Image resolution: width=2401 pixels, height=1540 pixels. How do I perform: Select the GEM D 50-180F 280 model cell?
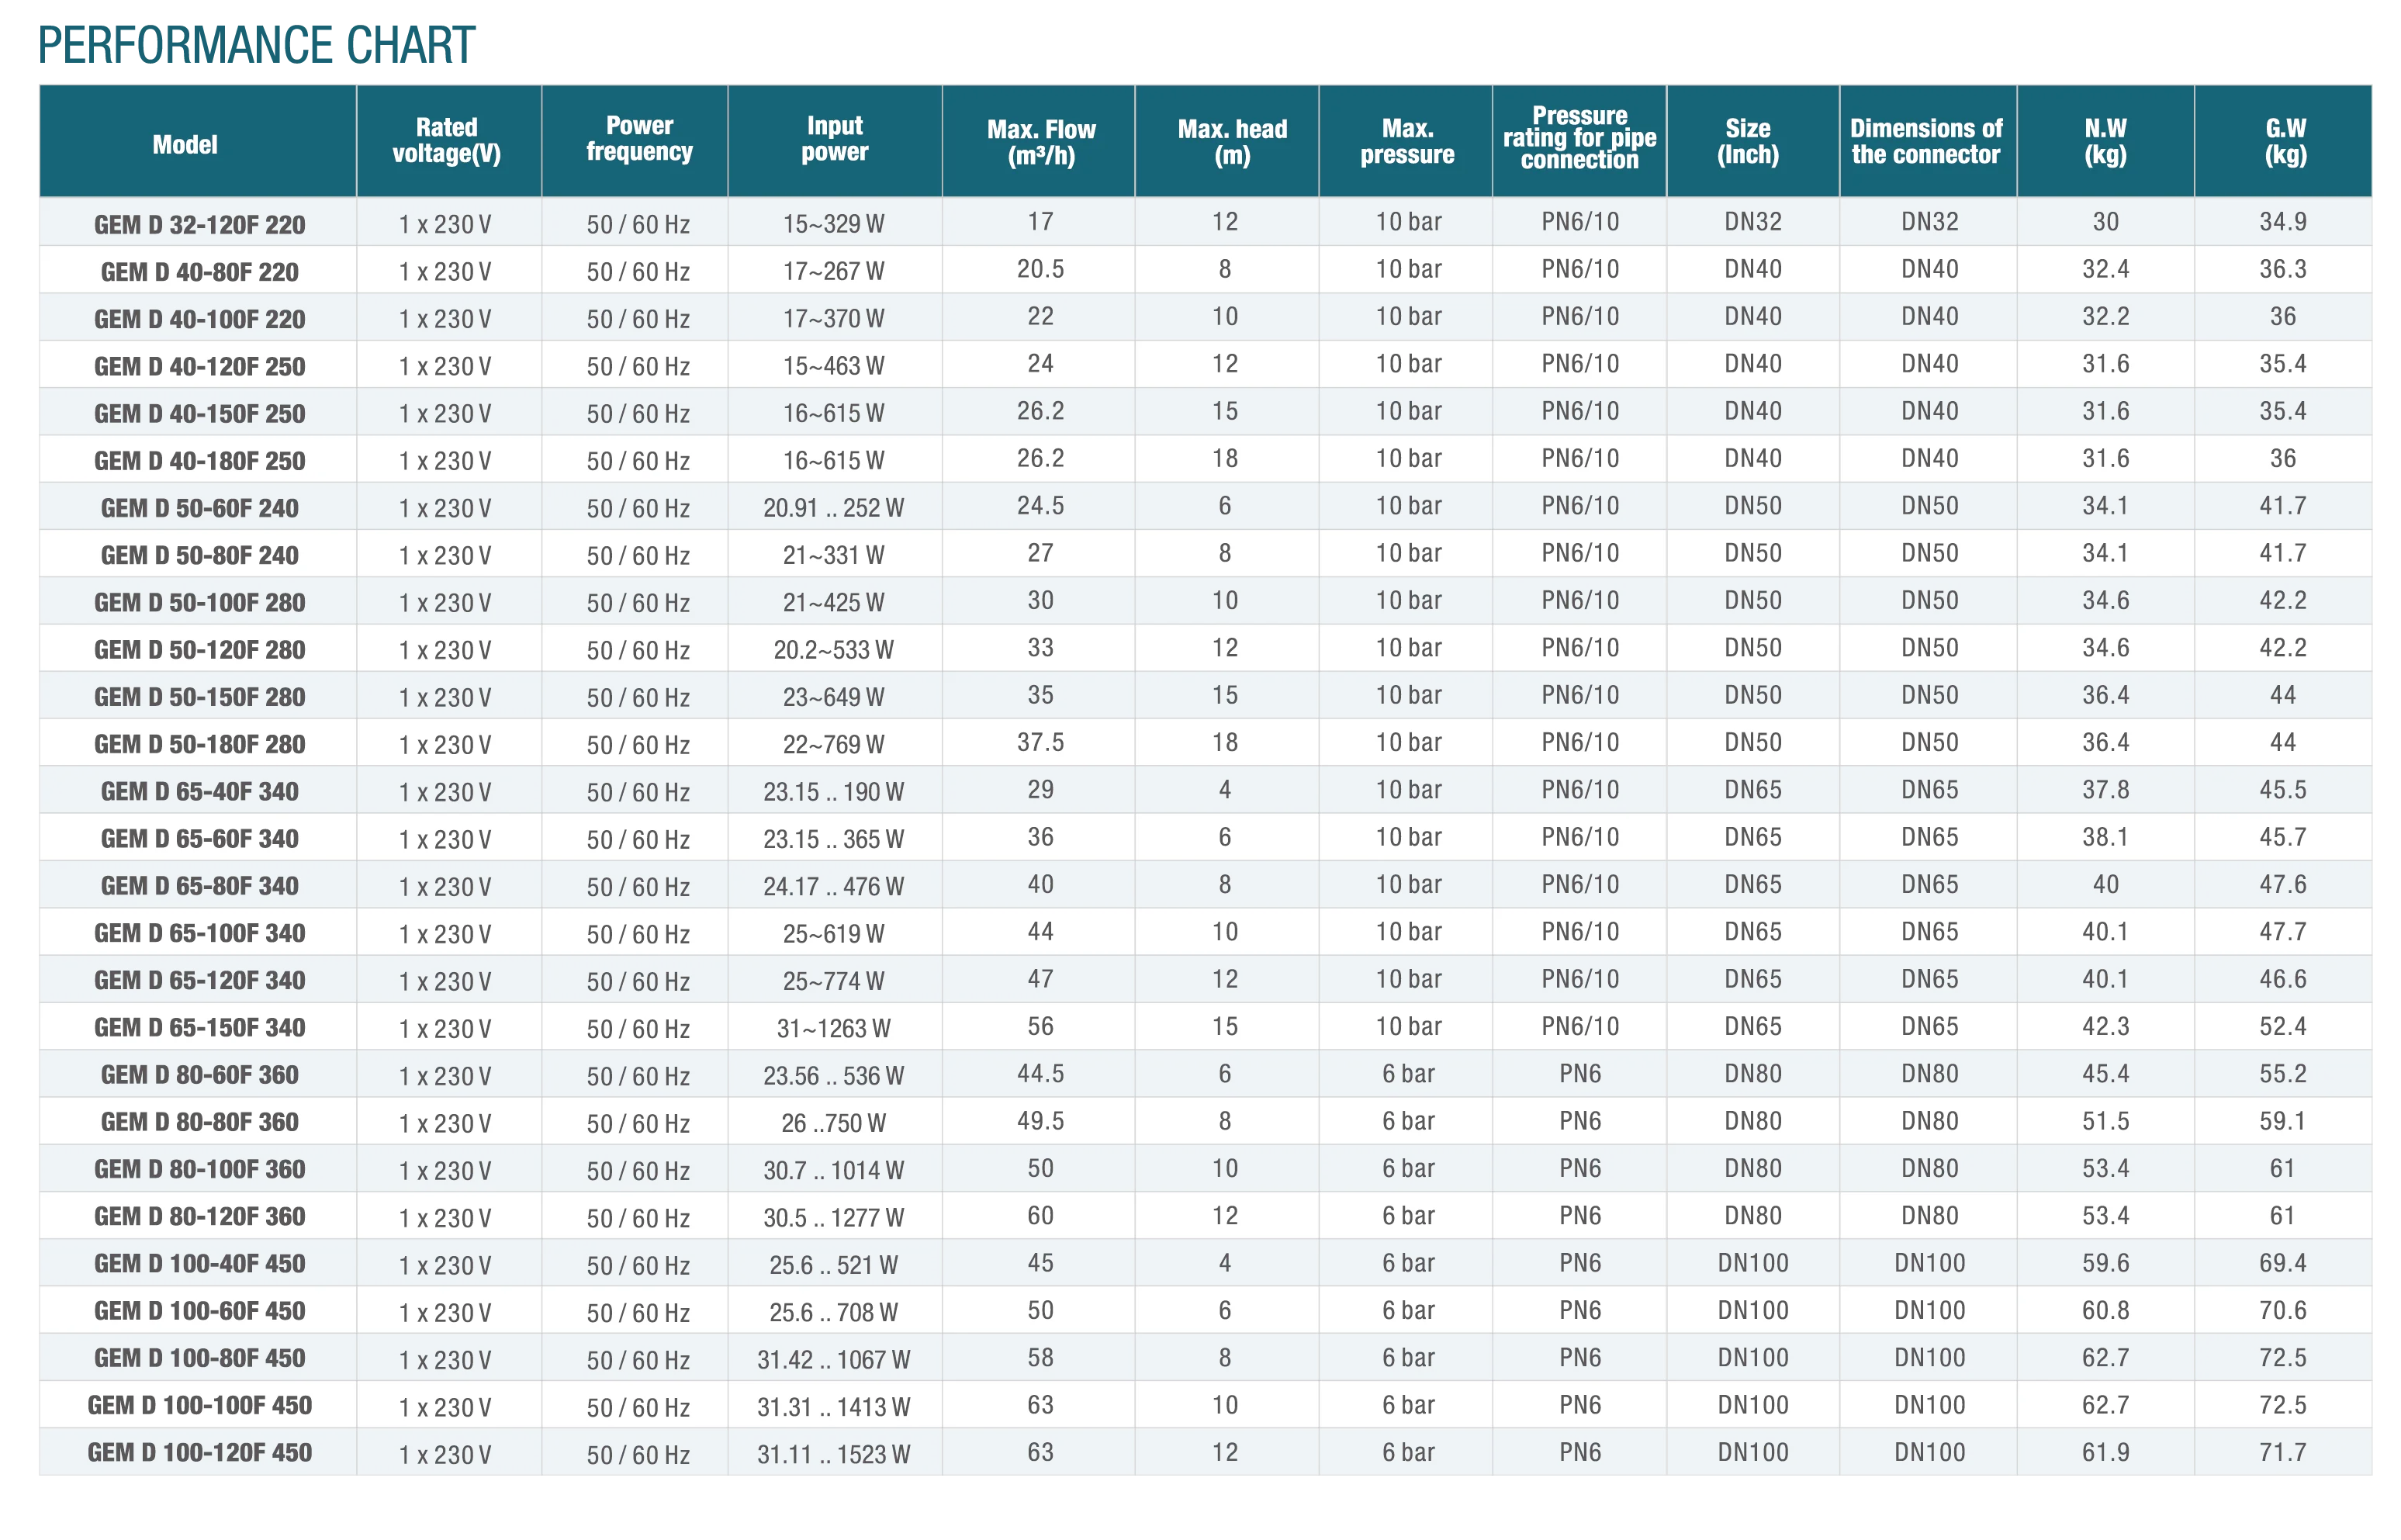click(x=199, y=744)
